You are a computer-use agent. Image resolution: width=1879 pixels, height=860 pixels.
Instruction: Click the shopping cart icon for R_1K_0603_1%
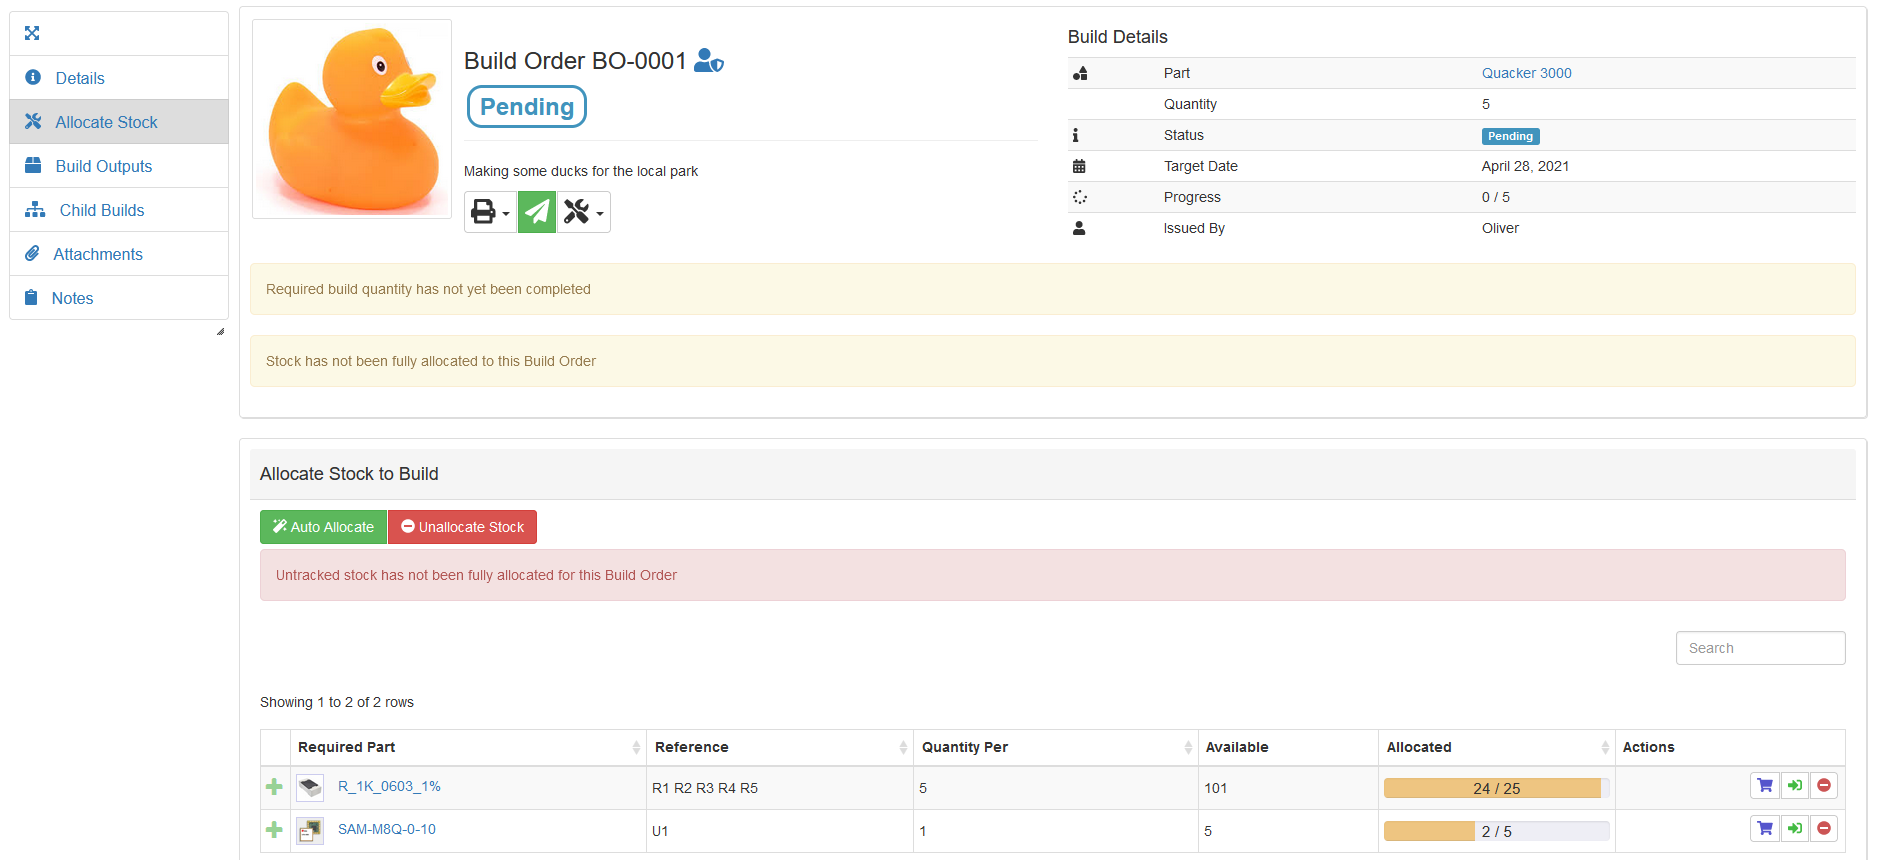tap(1765, 786)
